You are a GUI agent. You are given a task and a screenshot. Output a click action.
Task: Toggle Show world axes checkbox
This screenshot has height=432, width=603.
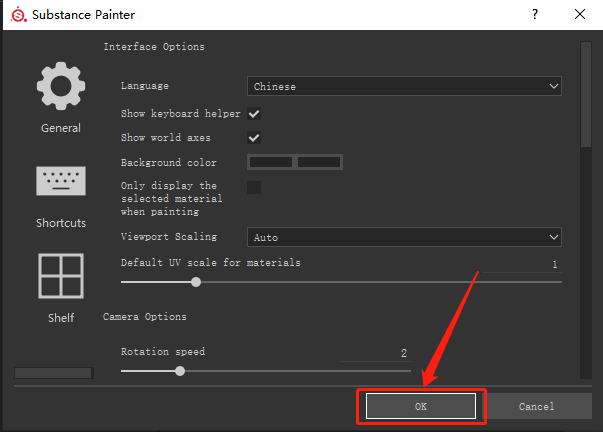(254, 138)
